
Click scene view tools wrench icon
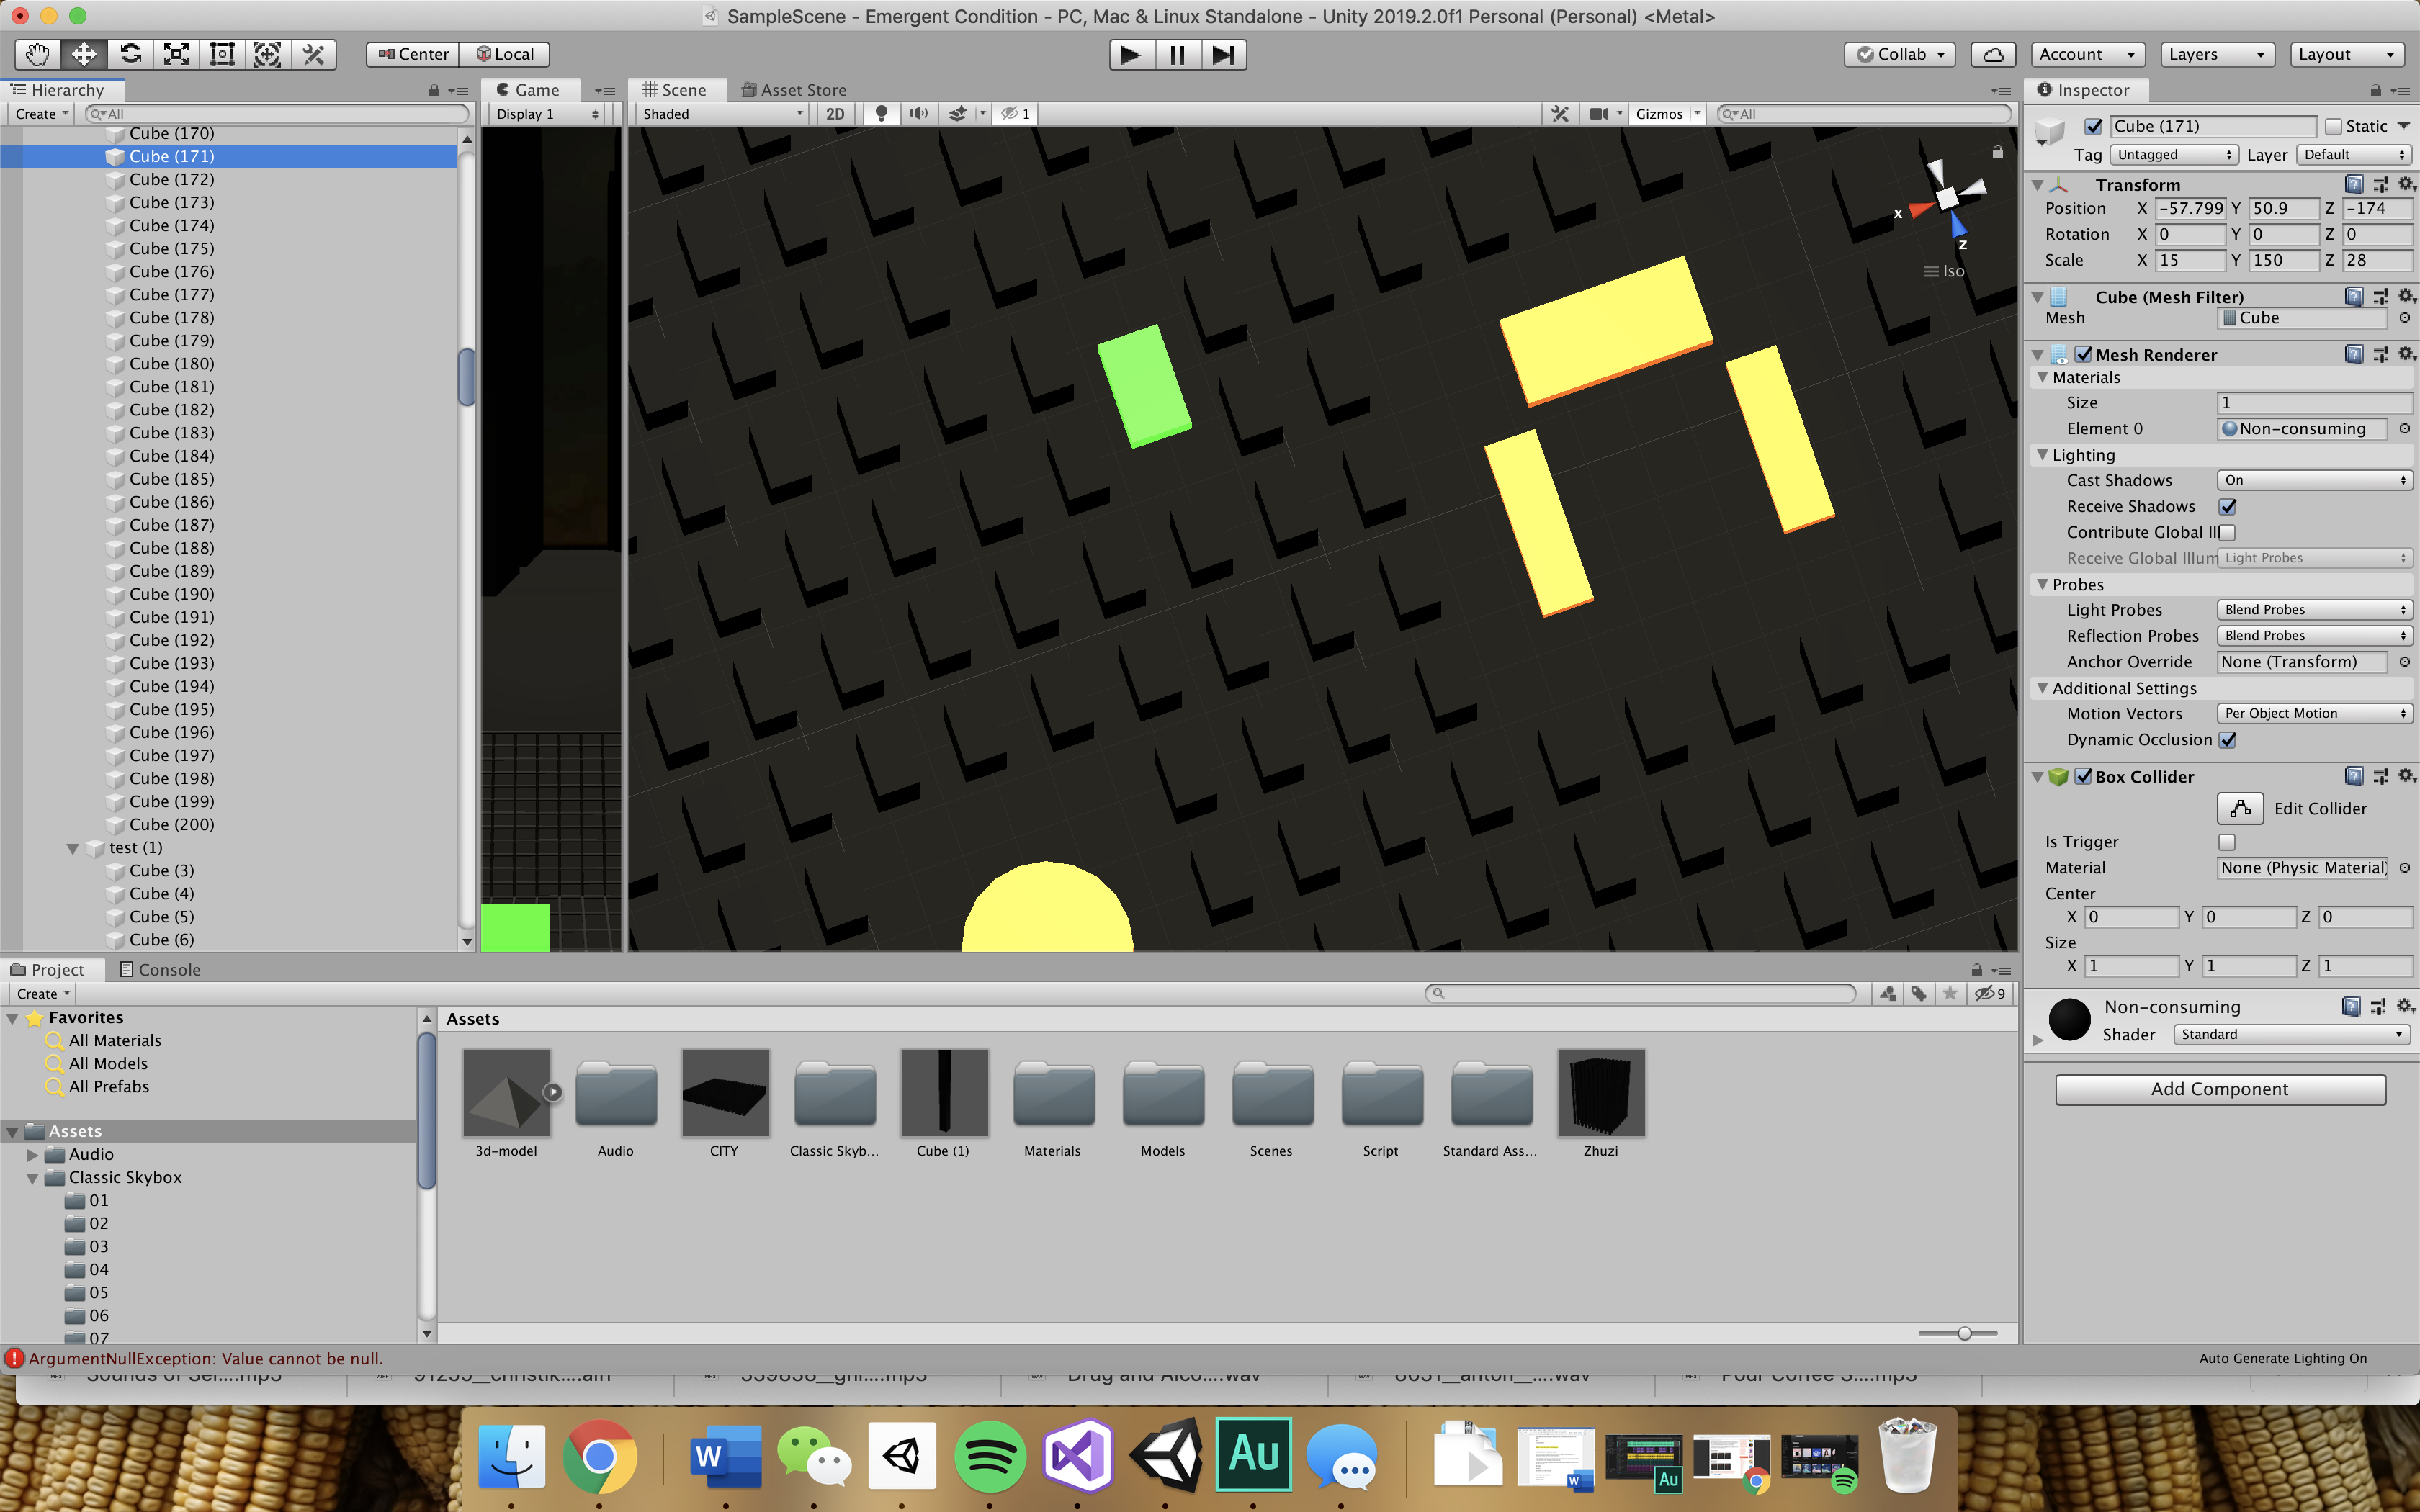click(1560, 114)
